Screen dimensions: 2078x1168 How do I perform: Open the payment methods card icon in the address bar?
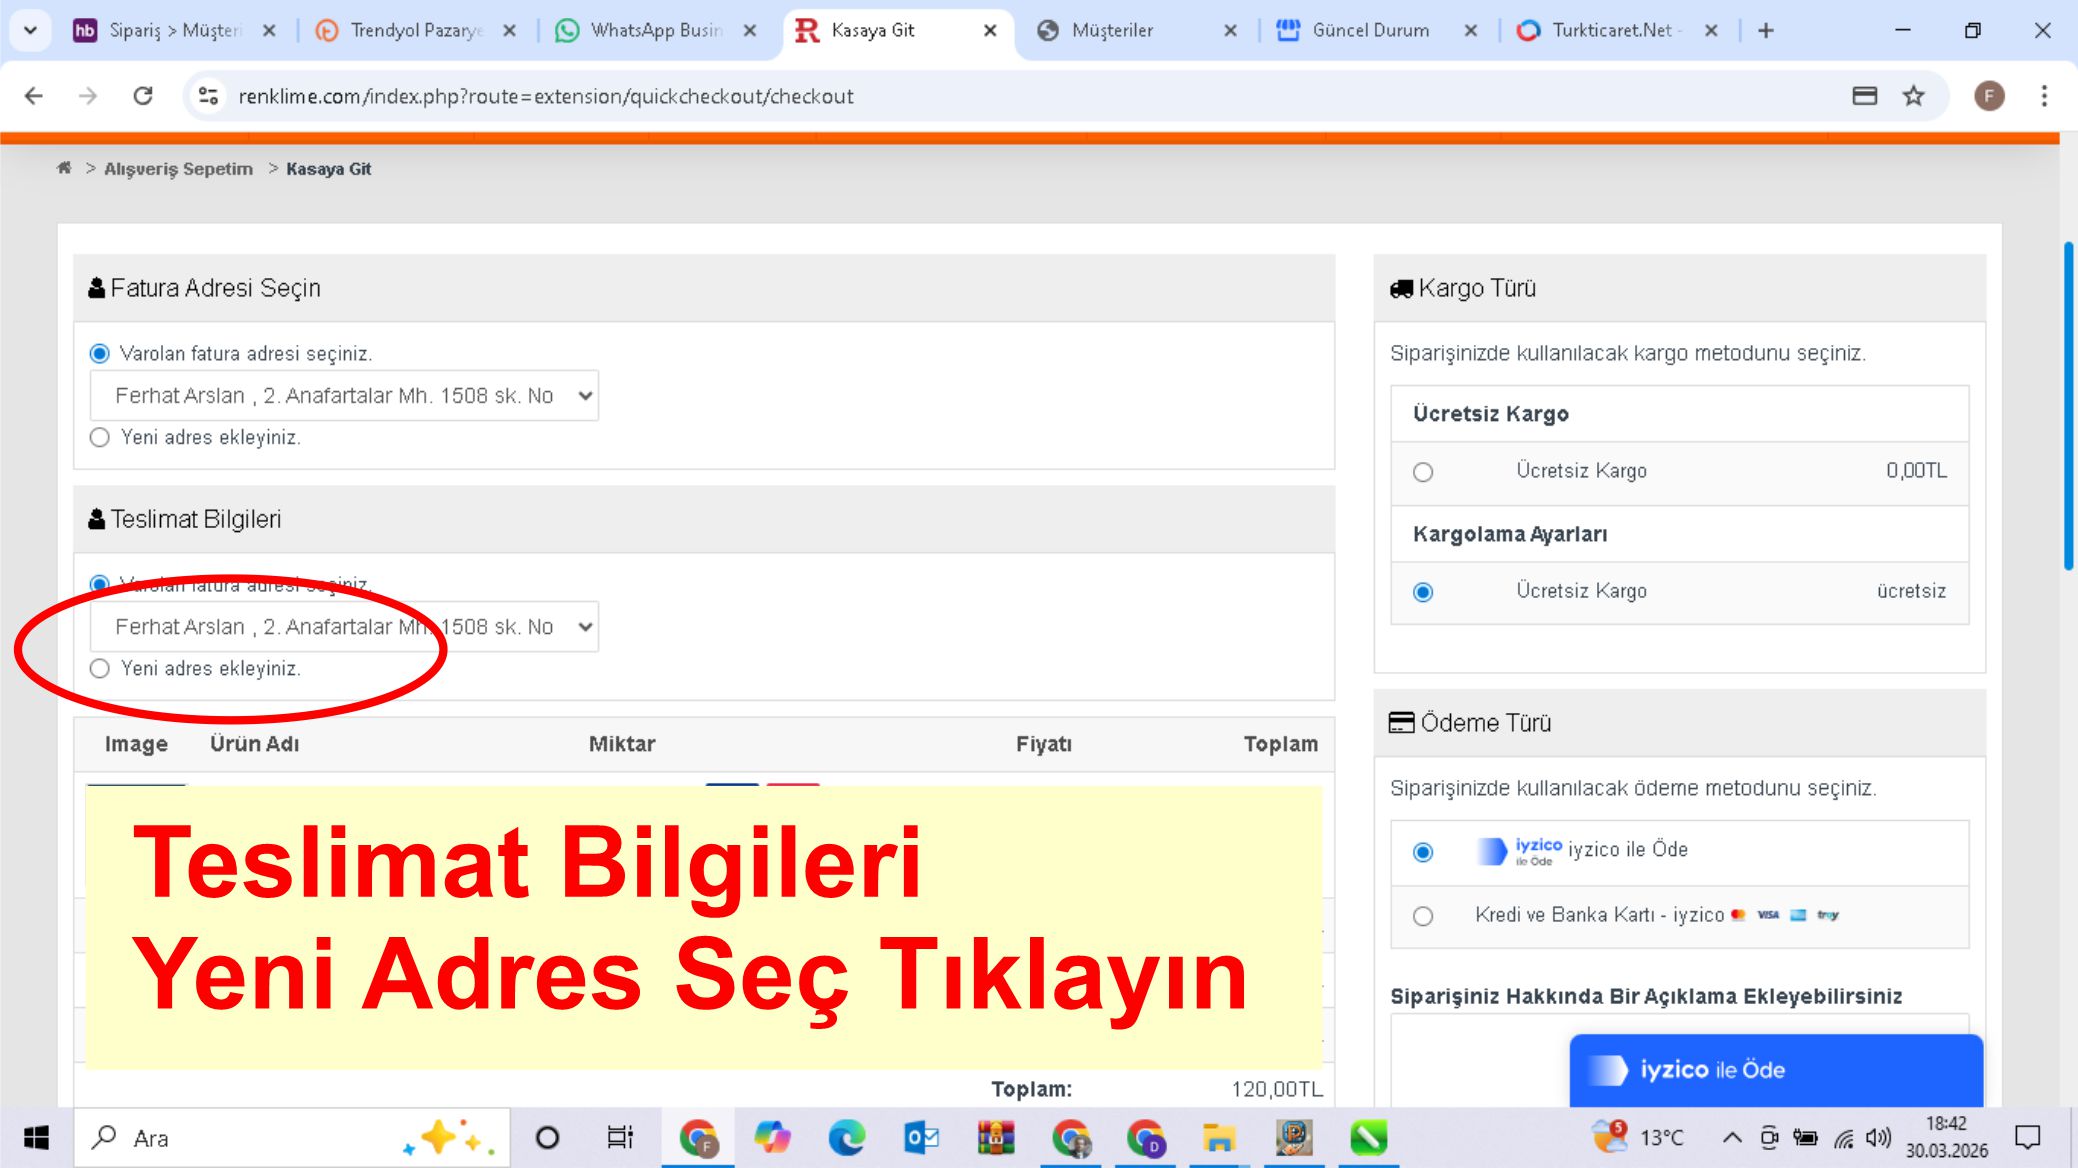1864,96
